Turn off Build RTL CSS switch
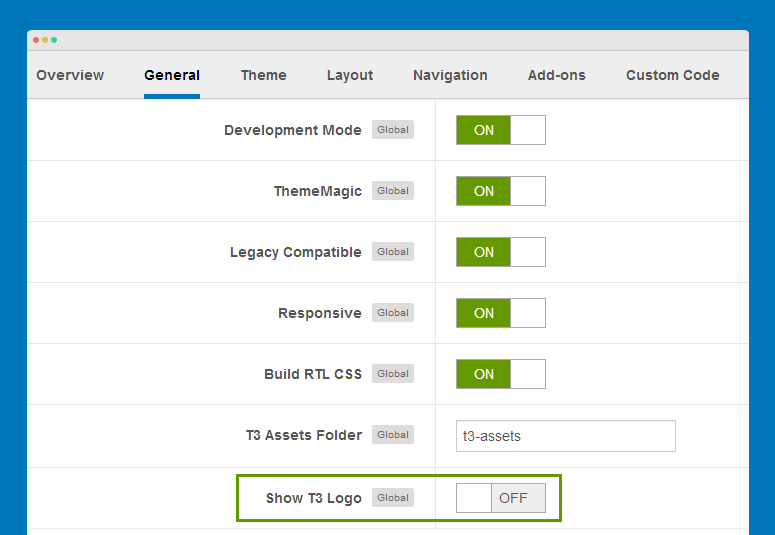The height and width of the screenshot is (535, 775). coord(501,374)
